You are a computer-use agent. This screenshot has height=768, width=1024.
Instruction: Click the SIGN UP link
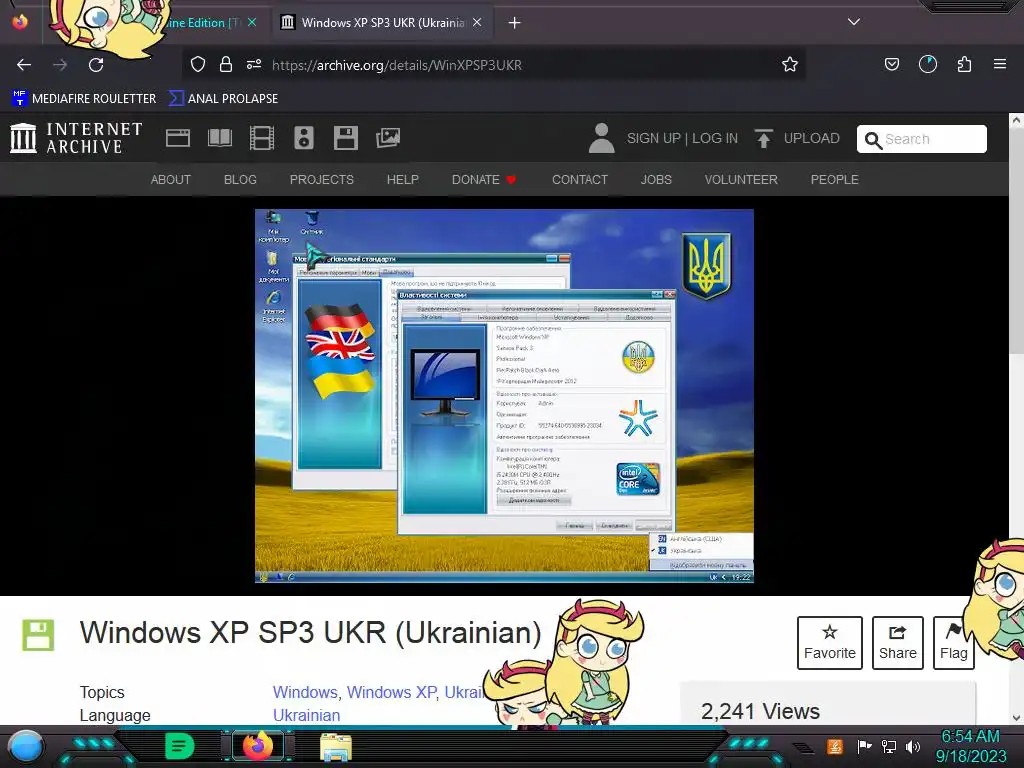pyautogui.click(x=653, y=138)
